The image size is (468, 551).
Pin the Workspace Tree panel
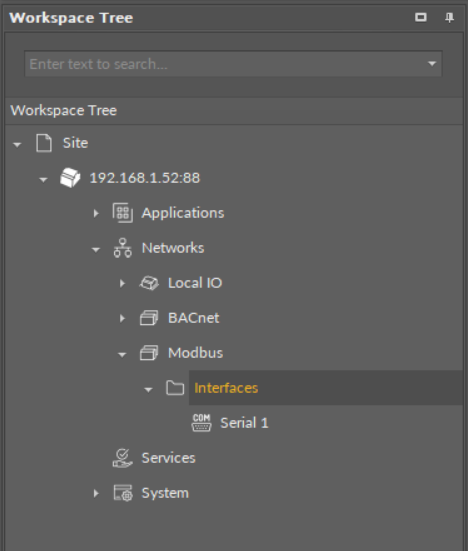coord(449,18)
